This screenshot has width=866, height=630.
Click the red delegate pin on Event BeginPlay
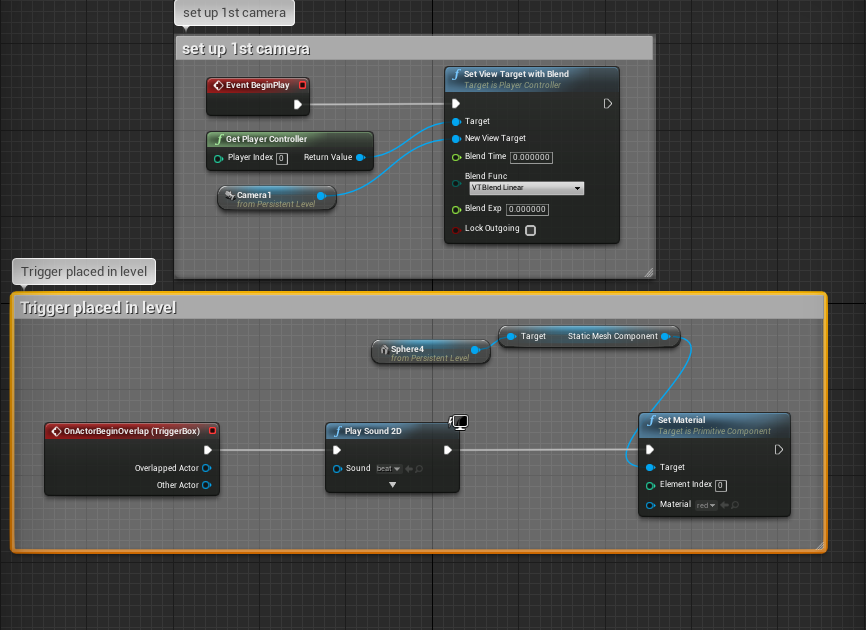[x=303, y=86]
